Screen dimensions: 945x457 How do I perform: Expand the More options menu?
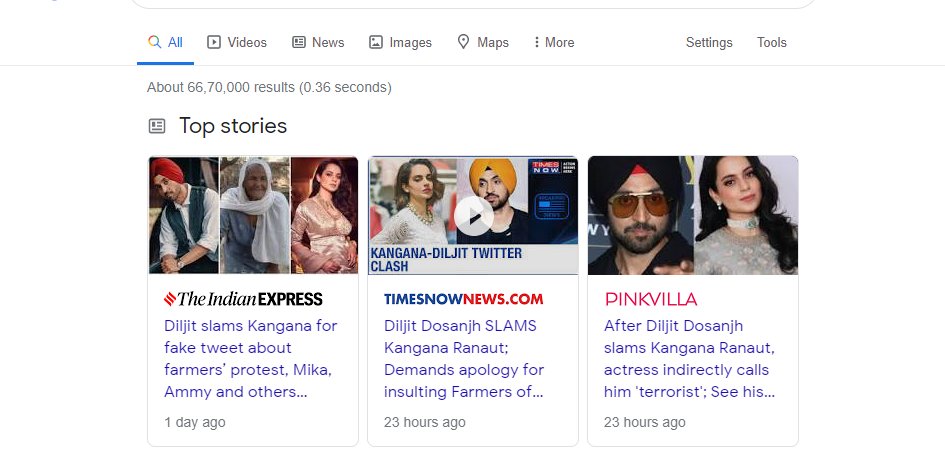point(554,42)
